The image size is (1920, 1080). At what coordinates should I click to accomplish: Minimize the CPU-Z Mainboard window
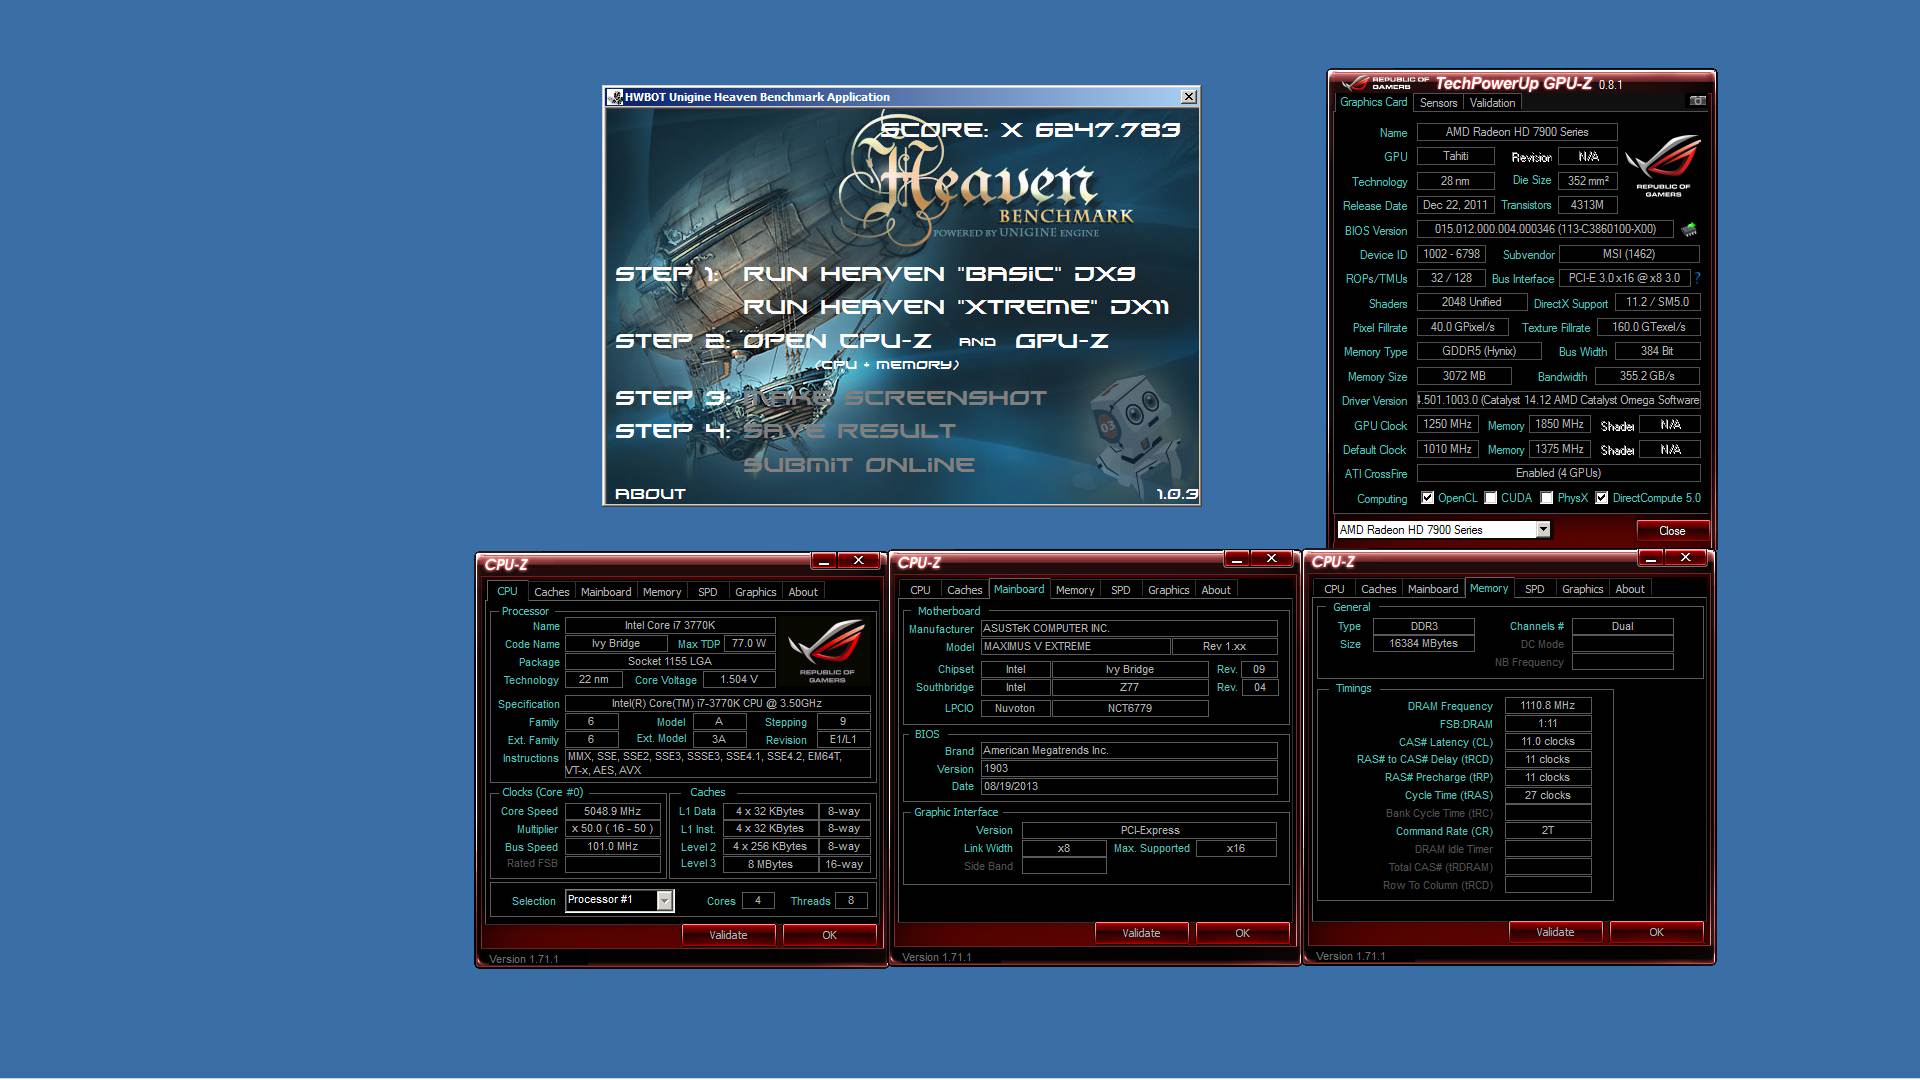pos(1237,559)
